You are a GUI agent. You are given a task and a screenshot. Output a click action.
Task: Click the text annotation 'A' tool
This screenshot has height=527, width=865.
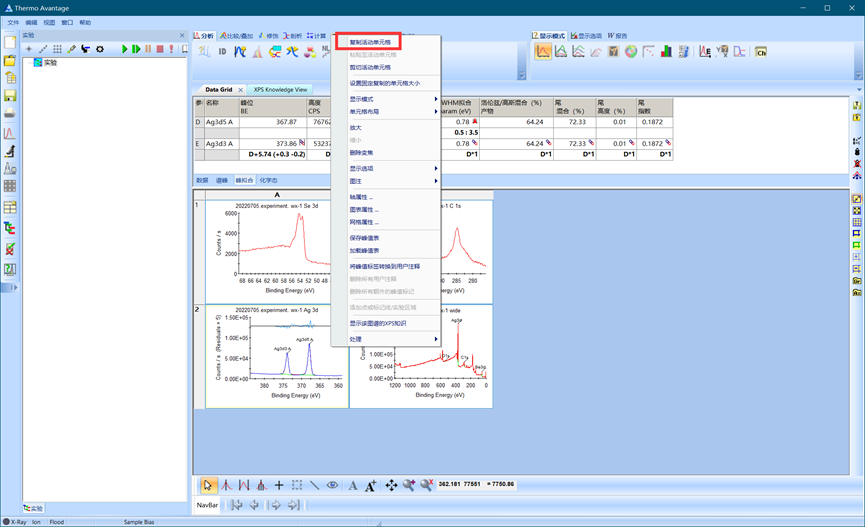[x=352, y=485]
